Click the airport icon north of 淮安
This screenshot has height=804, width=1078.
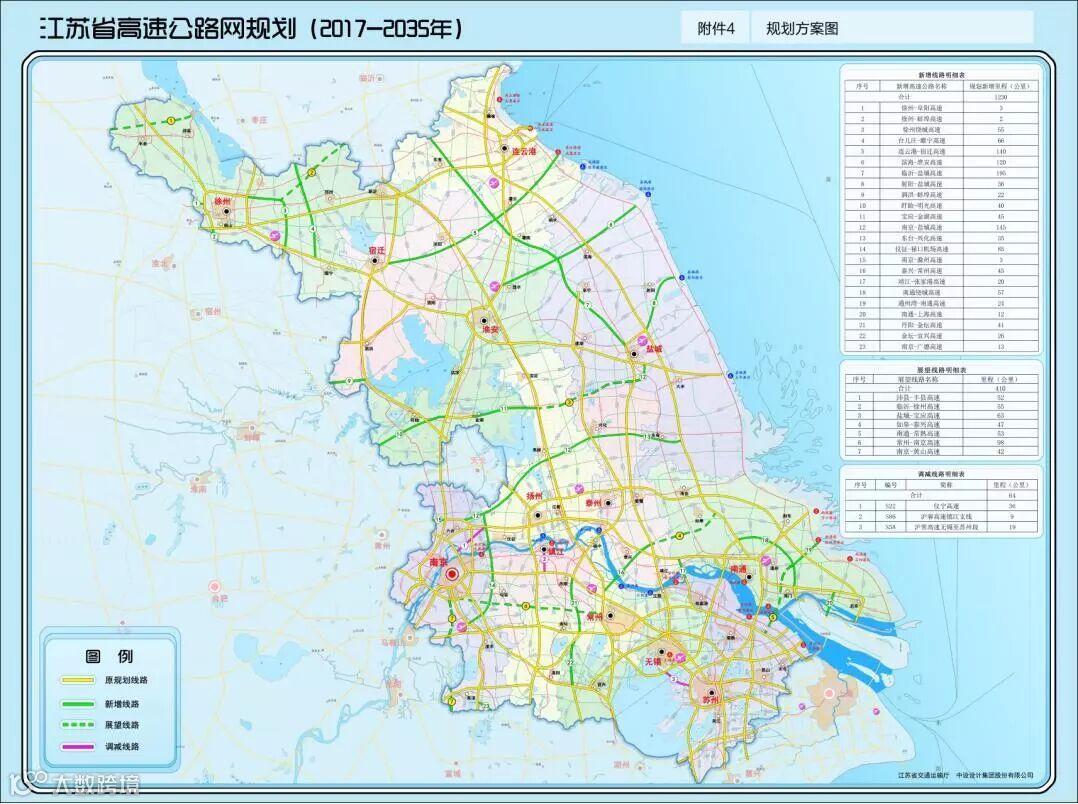494,285
